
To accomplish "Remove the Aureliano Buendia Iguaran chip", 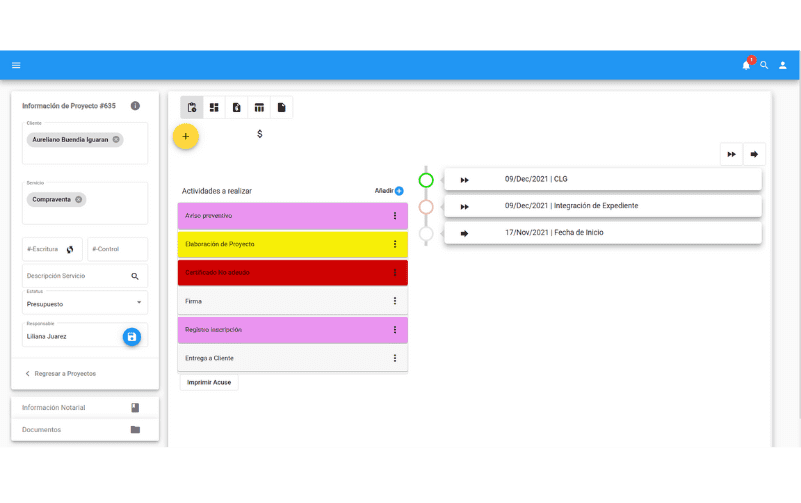I will (x=116, y=140).
